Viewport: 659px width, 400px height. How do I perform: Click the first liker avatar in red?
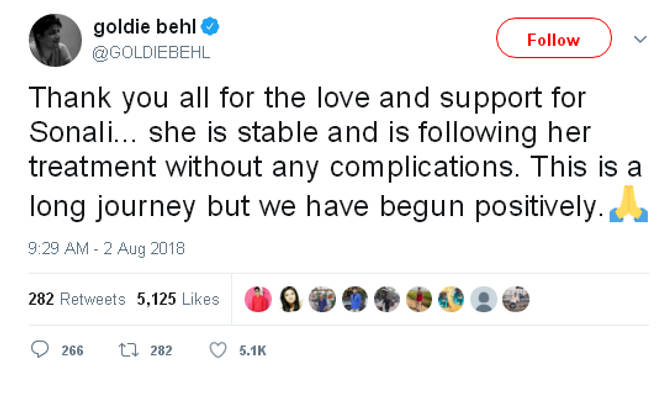(258, 299)
